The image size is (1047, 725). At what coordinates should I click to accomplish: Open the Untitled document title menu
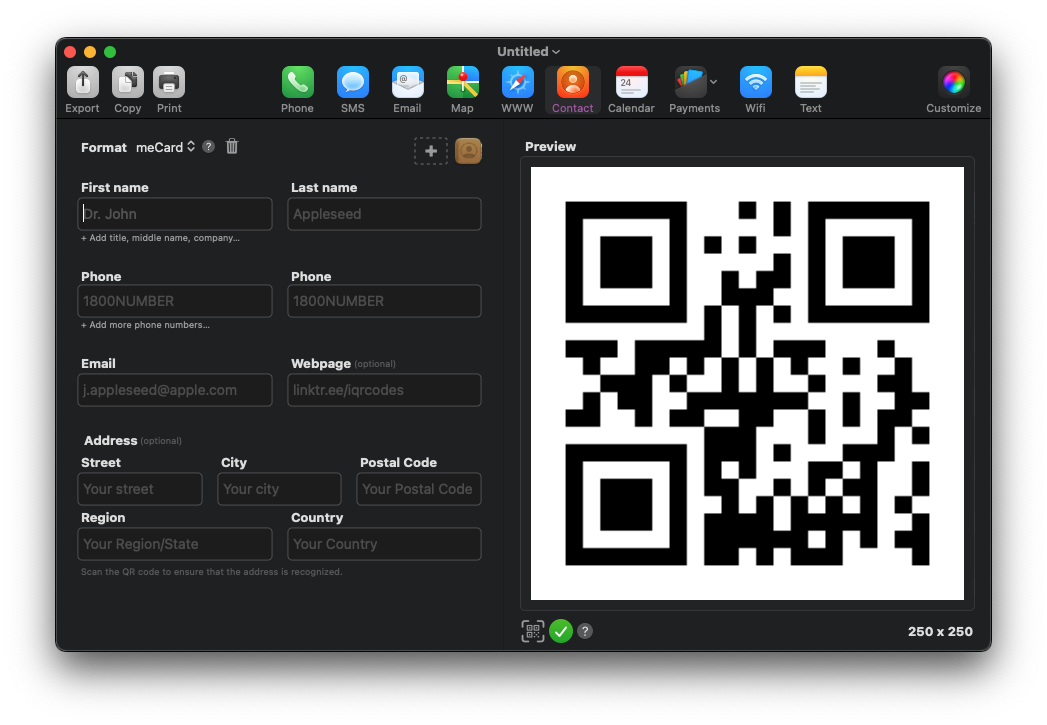tap(528, 51)
